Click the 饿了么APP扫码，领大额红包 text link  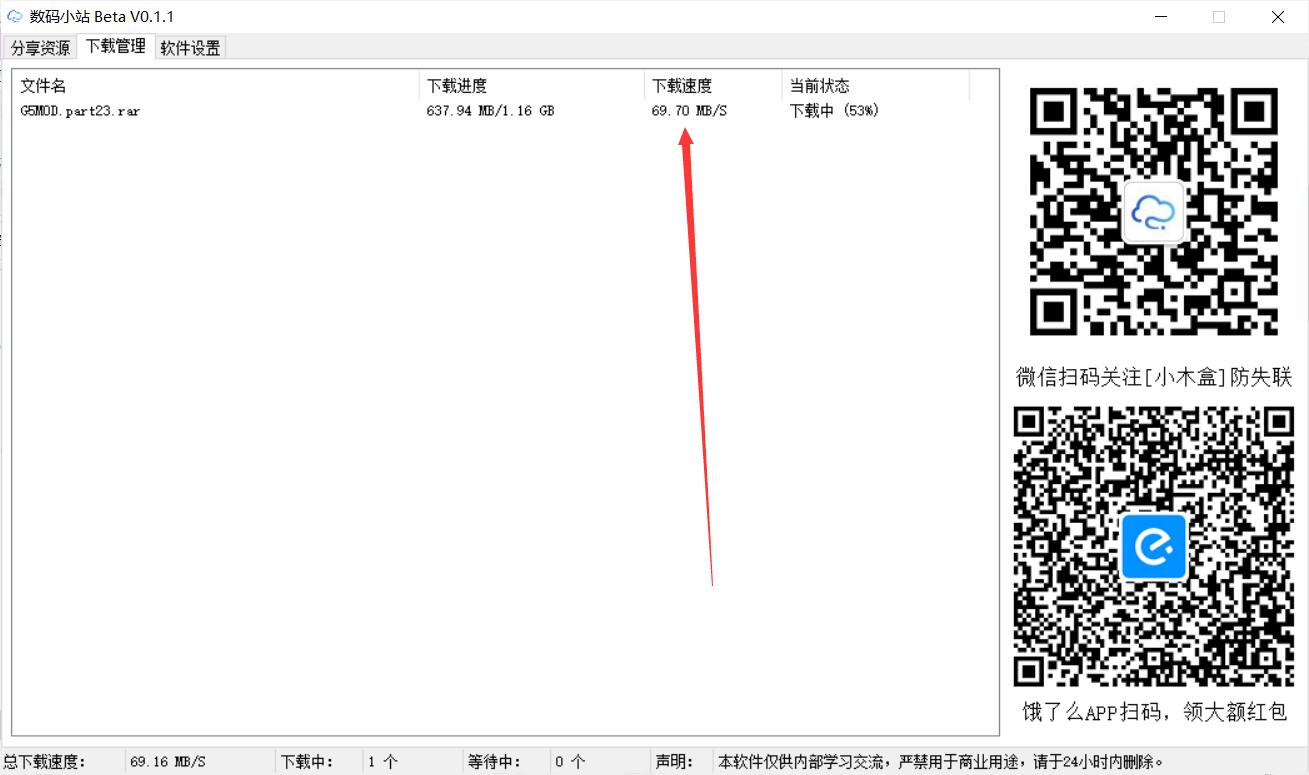pos(1153,712)
